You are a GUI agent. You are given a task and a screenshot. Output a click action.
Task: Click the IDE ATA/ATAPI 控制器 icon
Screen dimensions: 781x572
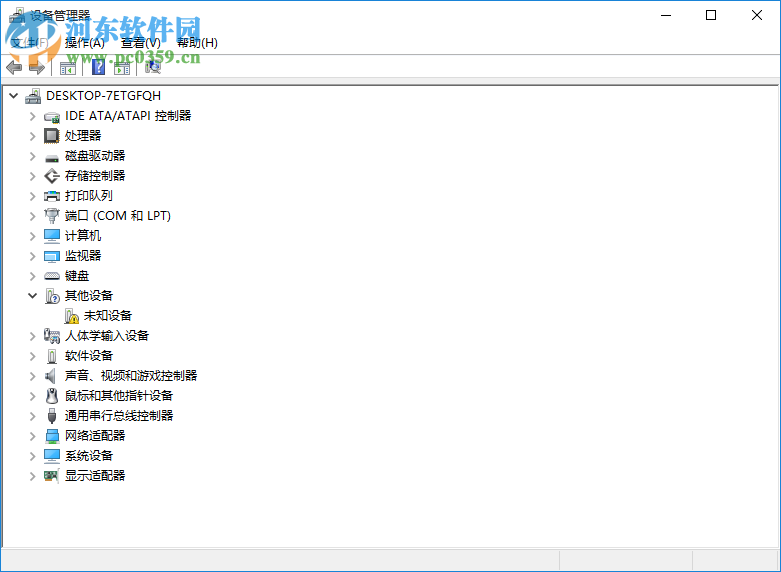pyautogui.click(x=52, y=117)
